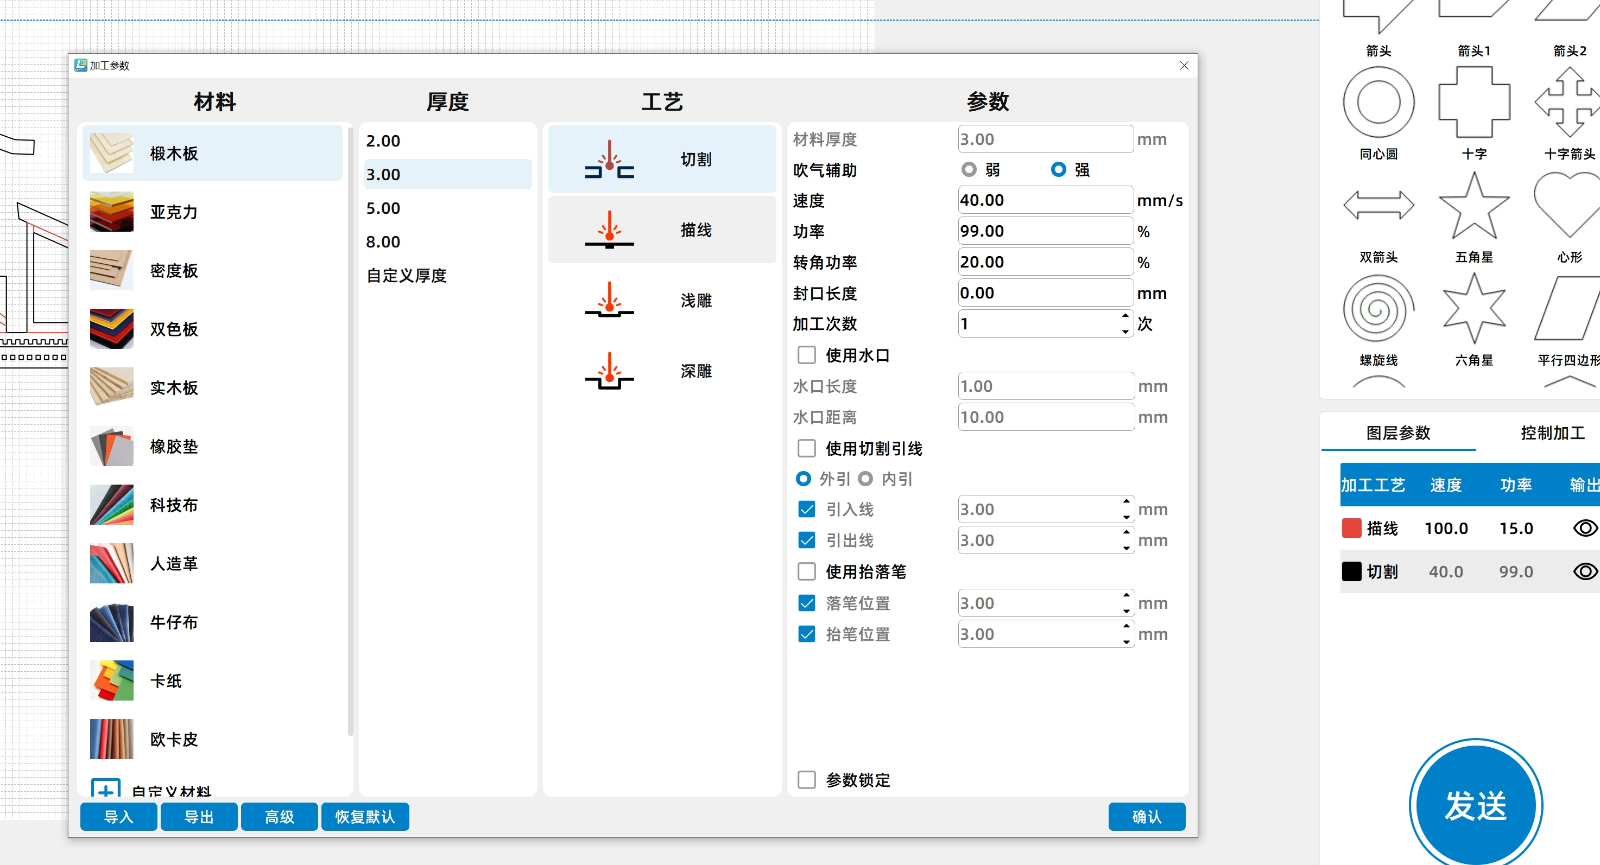Select the 切割 cutting process icon
This screenshot has width=1600, height=865.
point(609,160)
